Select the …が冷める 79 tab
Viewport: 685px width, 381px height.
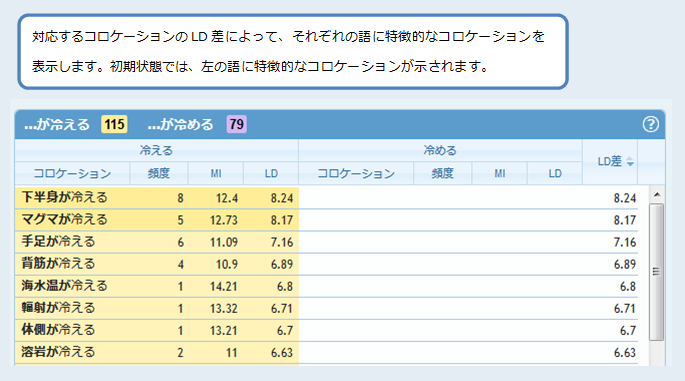click(x=197, y=125)
